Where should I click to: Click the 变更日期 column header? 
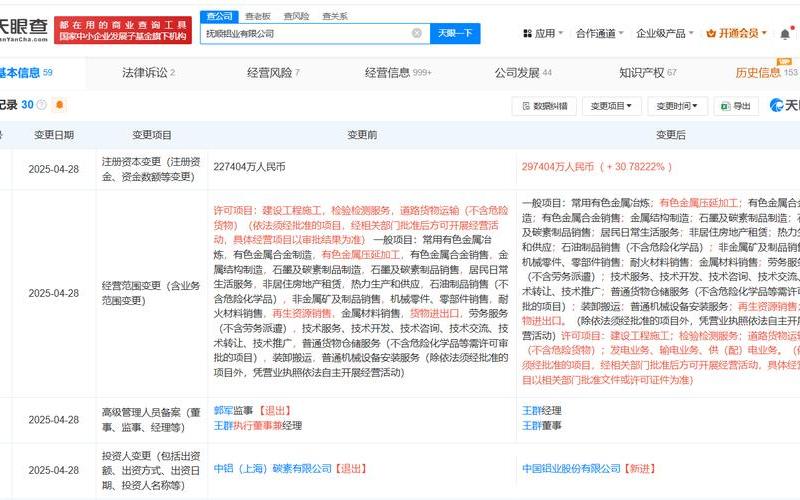pyautogui.click(x=54, y=135)
